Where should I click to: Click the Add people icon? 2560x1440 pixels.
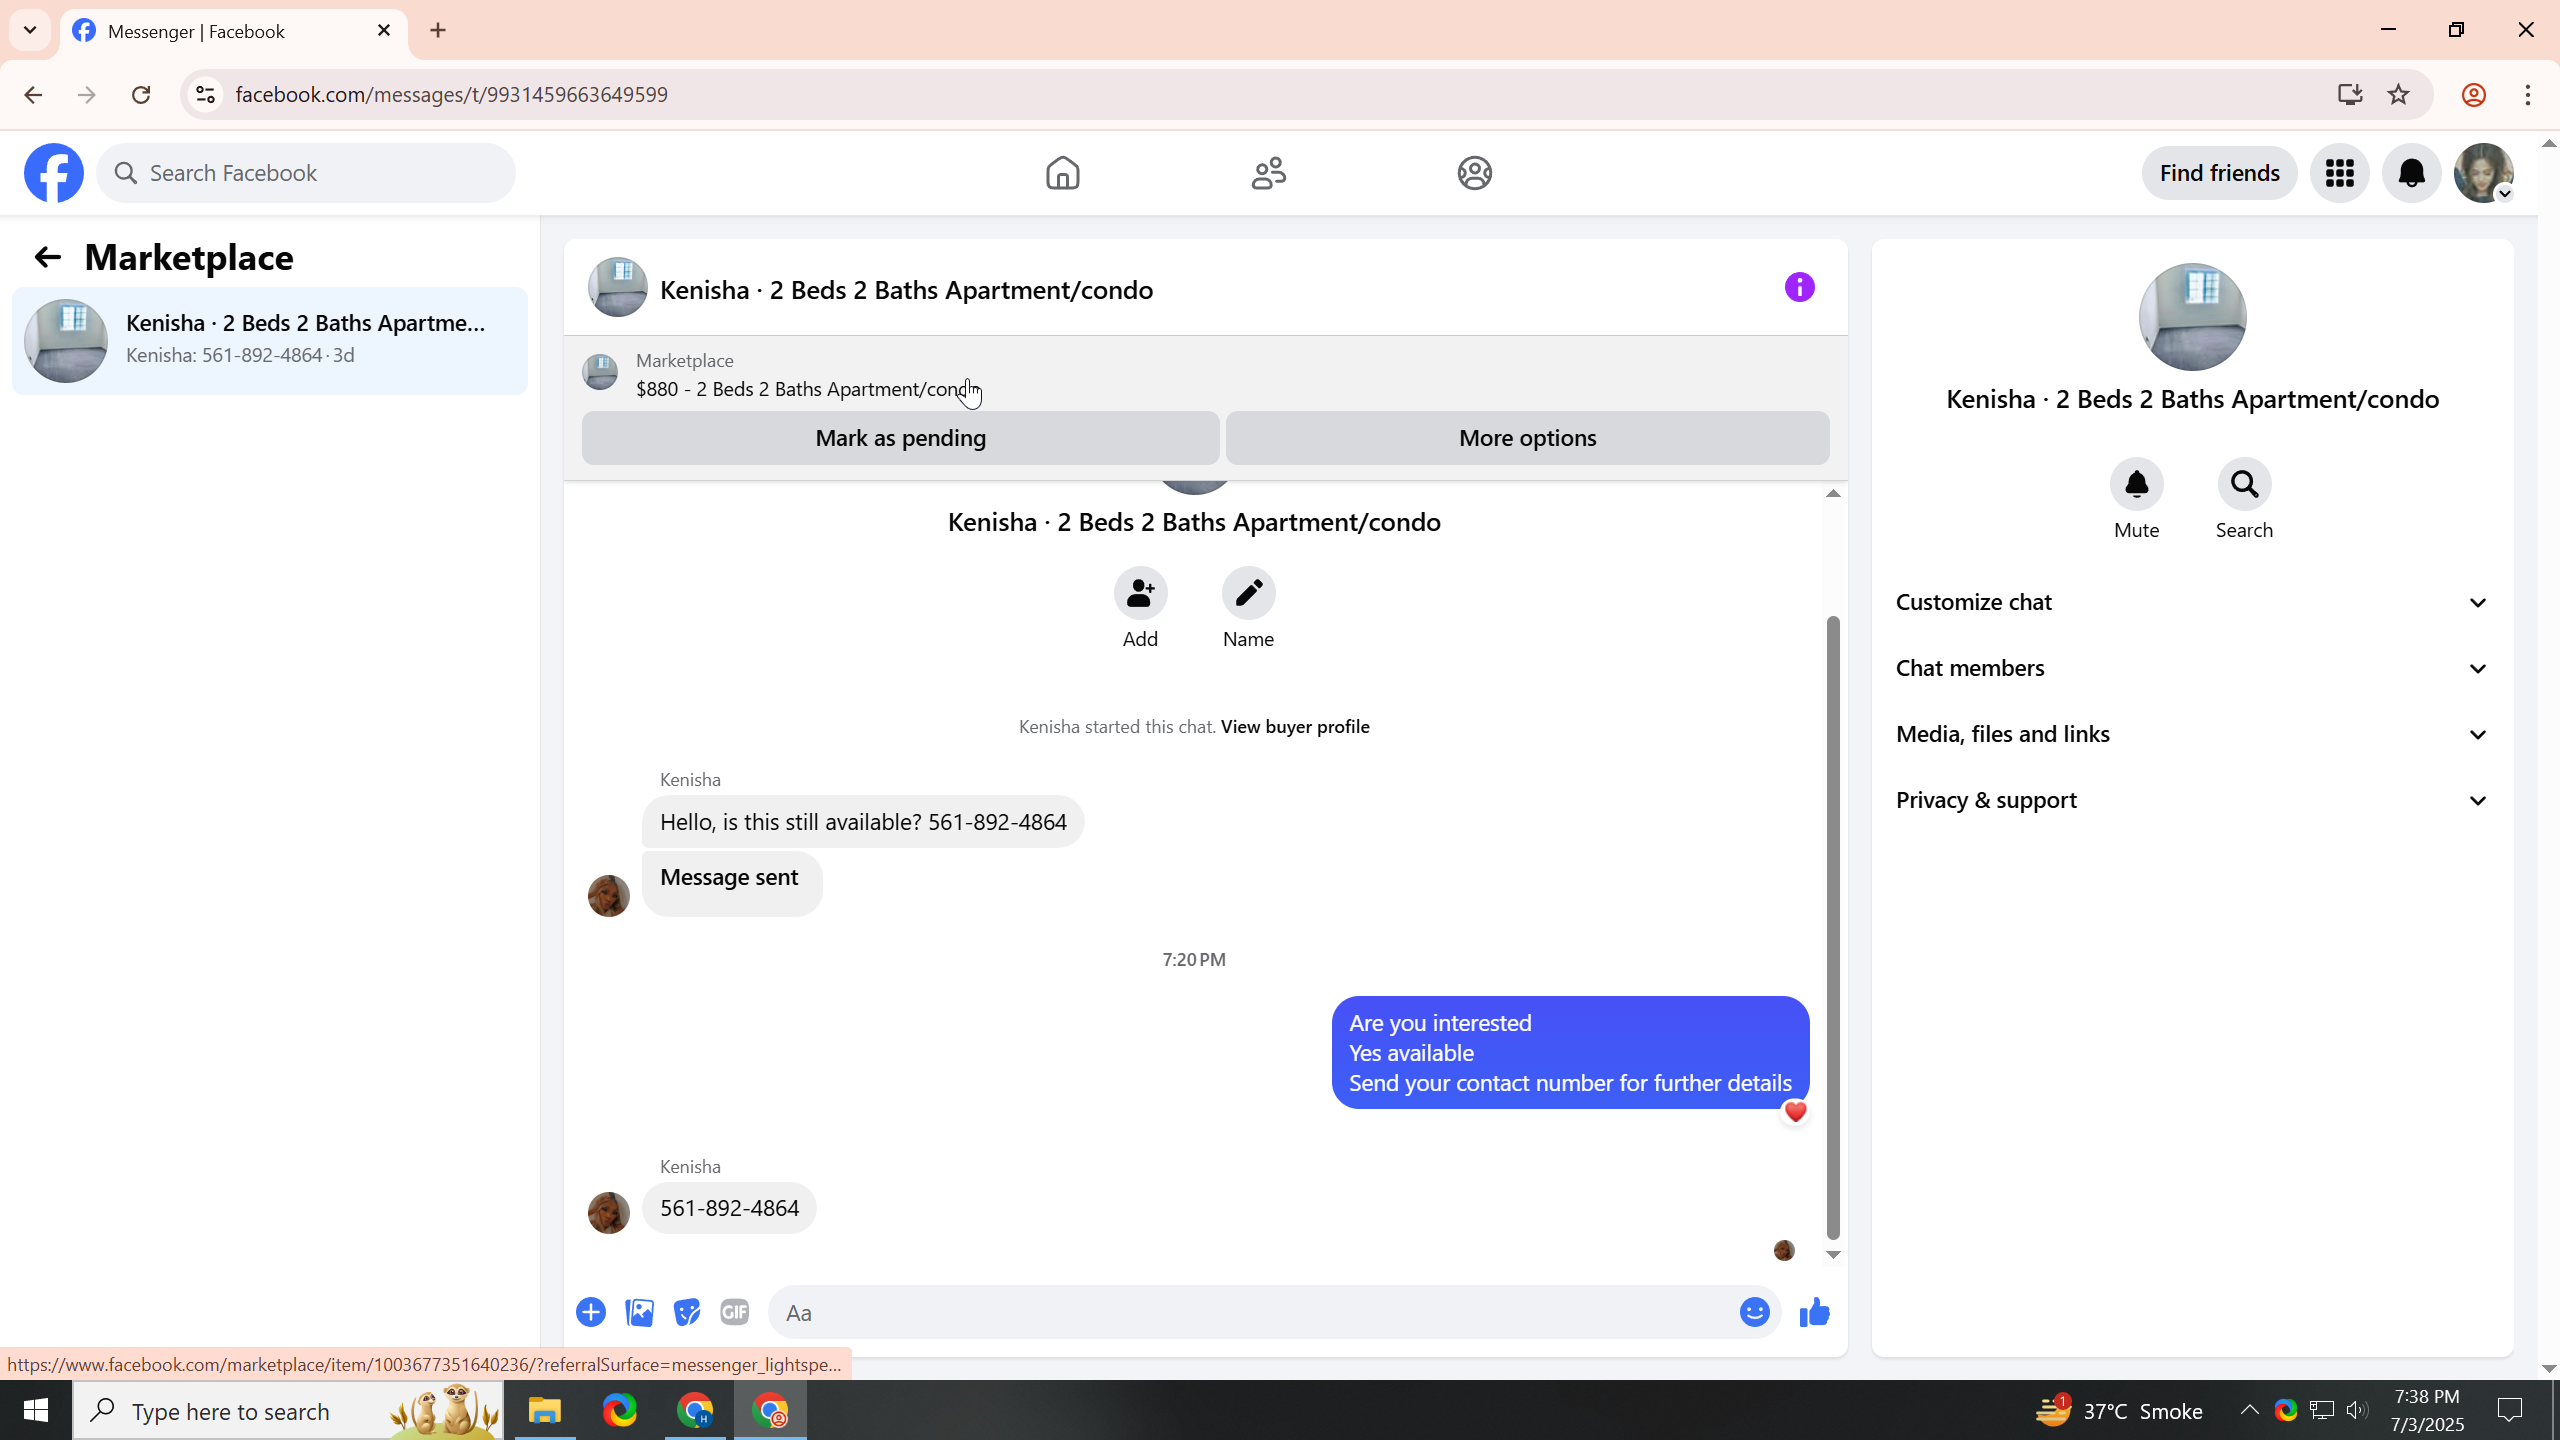[1140, 594]
